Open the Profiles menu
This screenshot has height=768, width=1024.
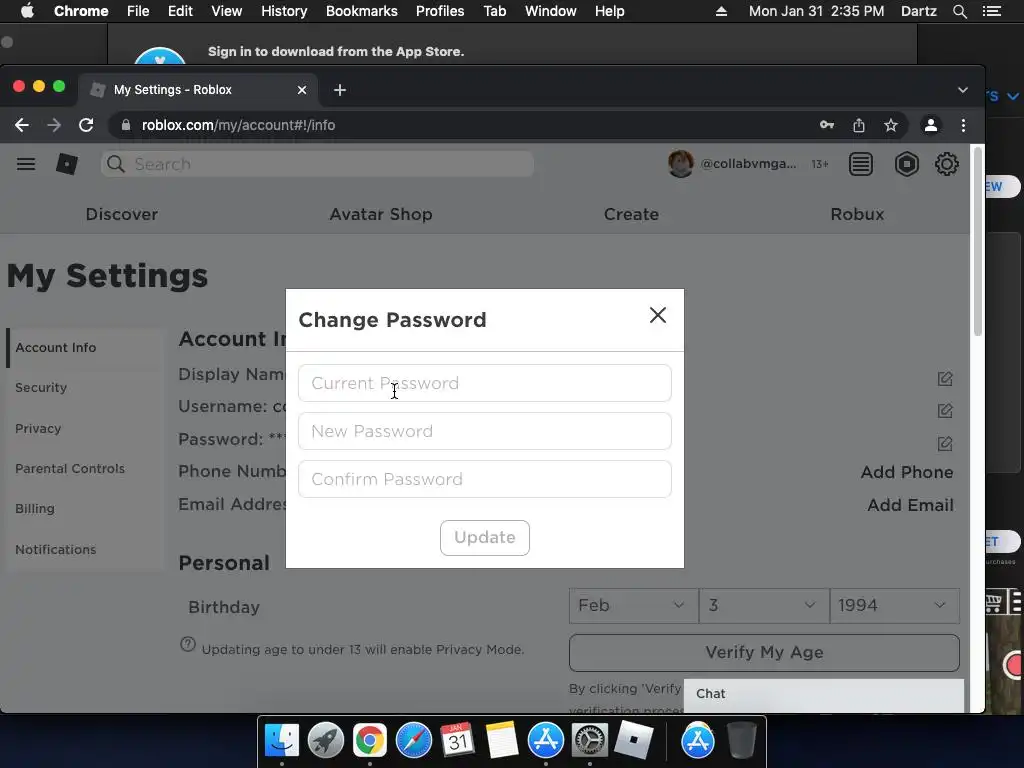point(440,11)
